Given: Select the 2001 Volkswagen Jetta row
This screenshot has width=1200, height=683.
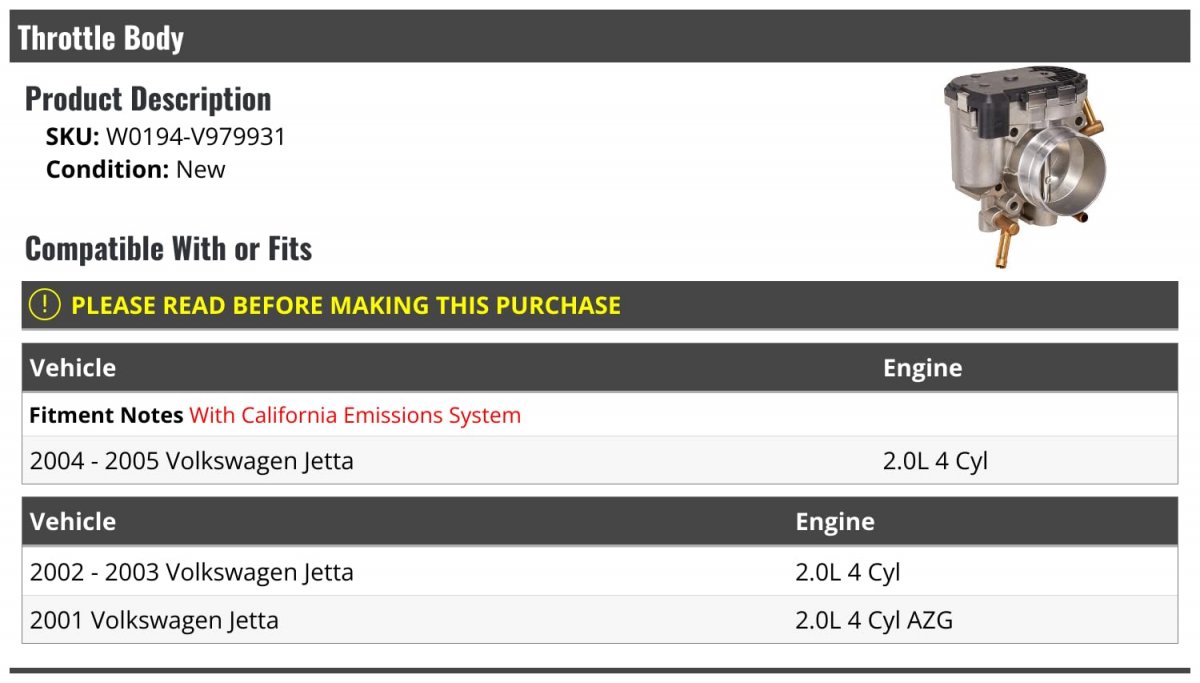Looking at the screenshot, I should click(x=154, y=620).
